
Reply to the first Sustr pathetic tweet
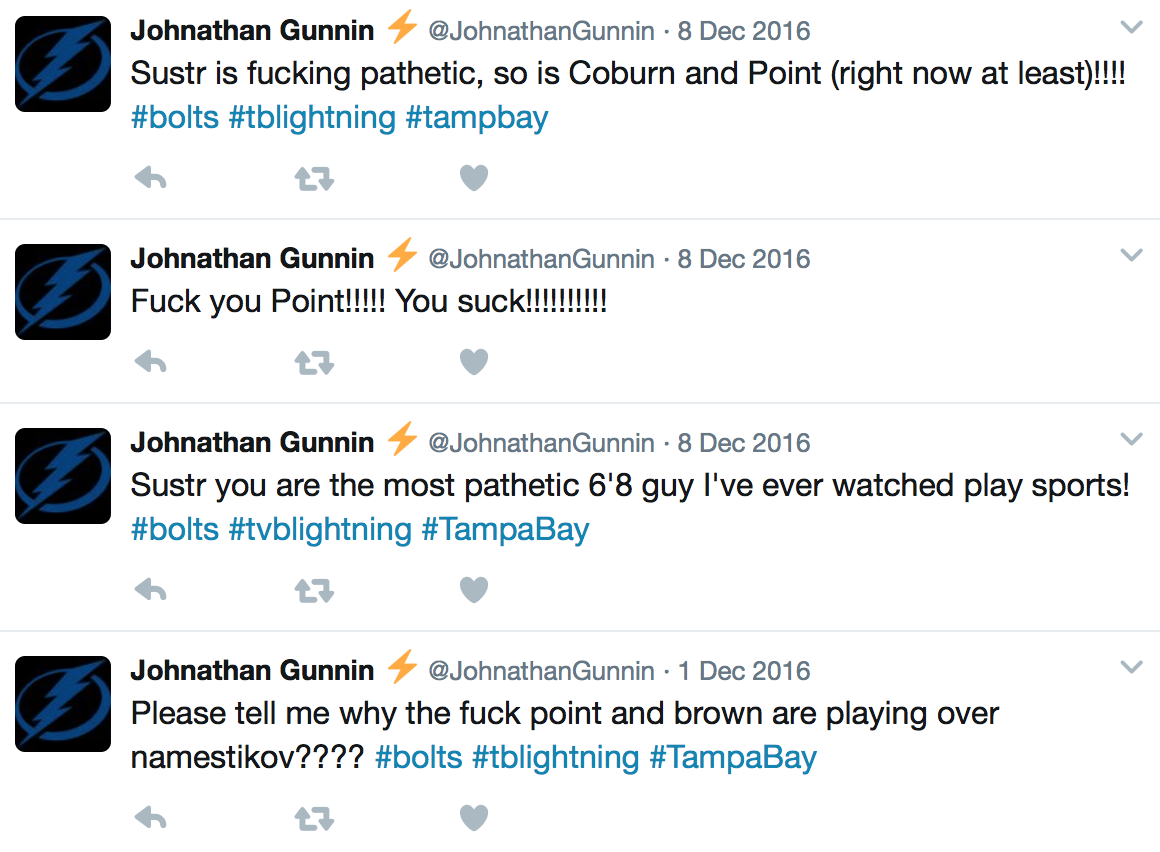151,178
